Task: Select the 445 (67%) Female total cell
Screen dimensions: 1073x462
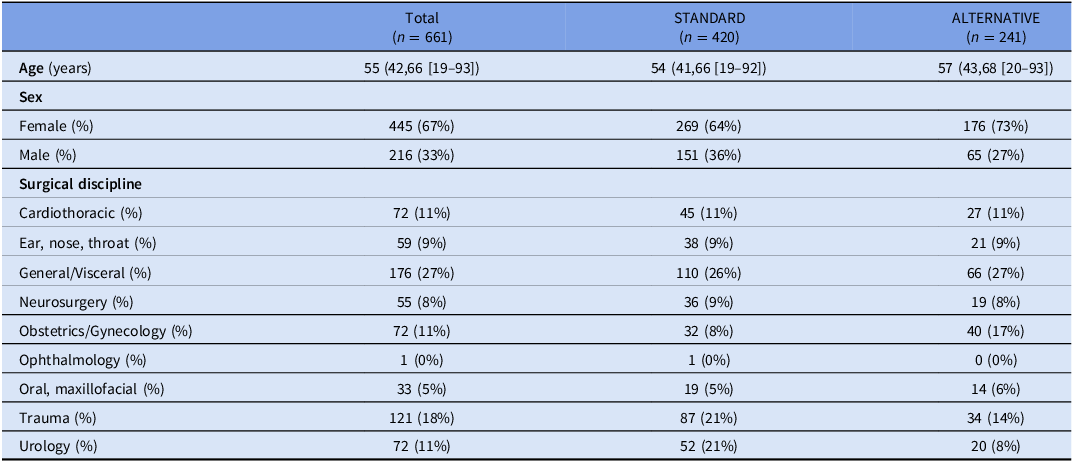Action: pos(422,126)
